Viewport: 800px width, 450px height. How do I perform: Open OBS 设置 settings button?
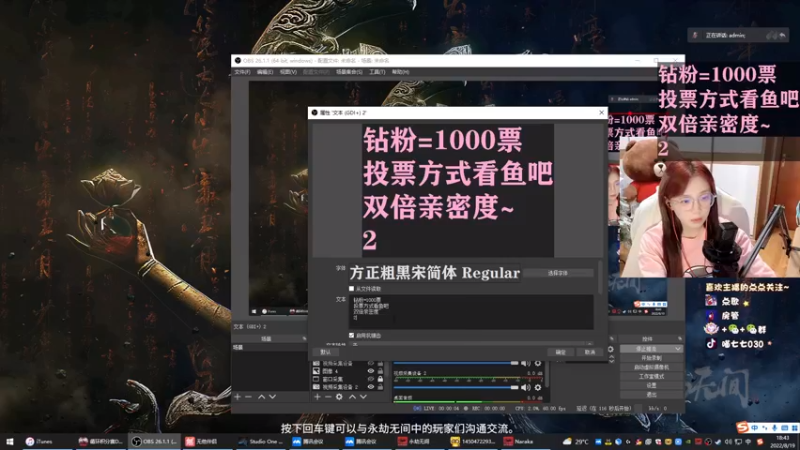(x=652, y=386)
